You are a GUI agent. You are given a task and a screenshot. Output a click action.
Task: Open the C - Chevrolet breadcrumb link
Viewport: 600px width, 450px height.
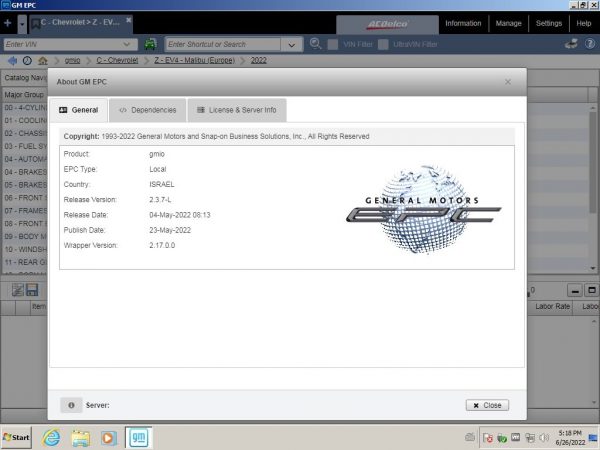tap(117, 60)
